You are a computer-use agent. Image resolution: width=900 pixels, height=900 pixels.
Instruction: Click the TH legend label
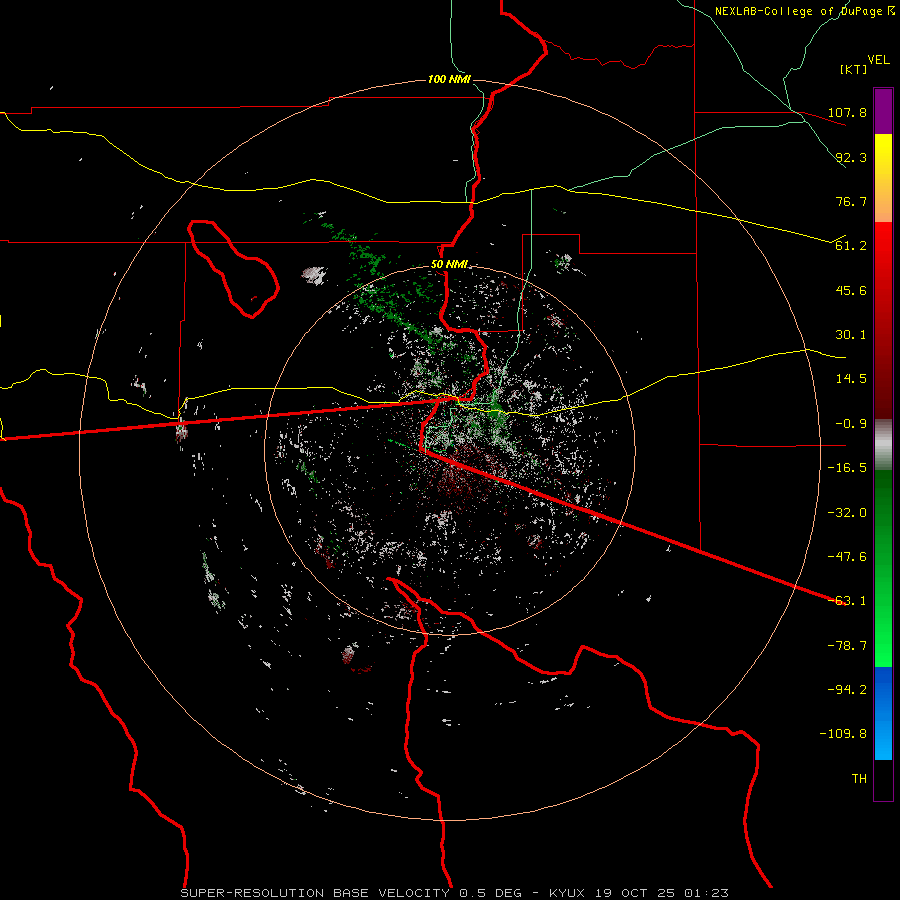(x=859, y=779)
